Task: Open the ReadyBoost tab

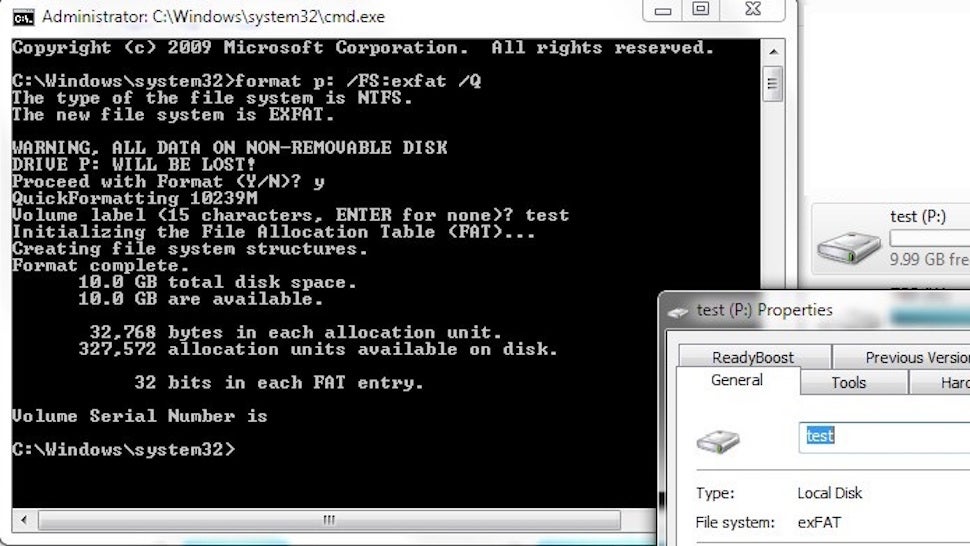Action: [753, 357]
